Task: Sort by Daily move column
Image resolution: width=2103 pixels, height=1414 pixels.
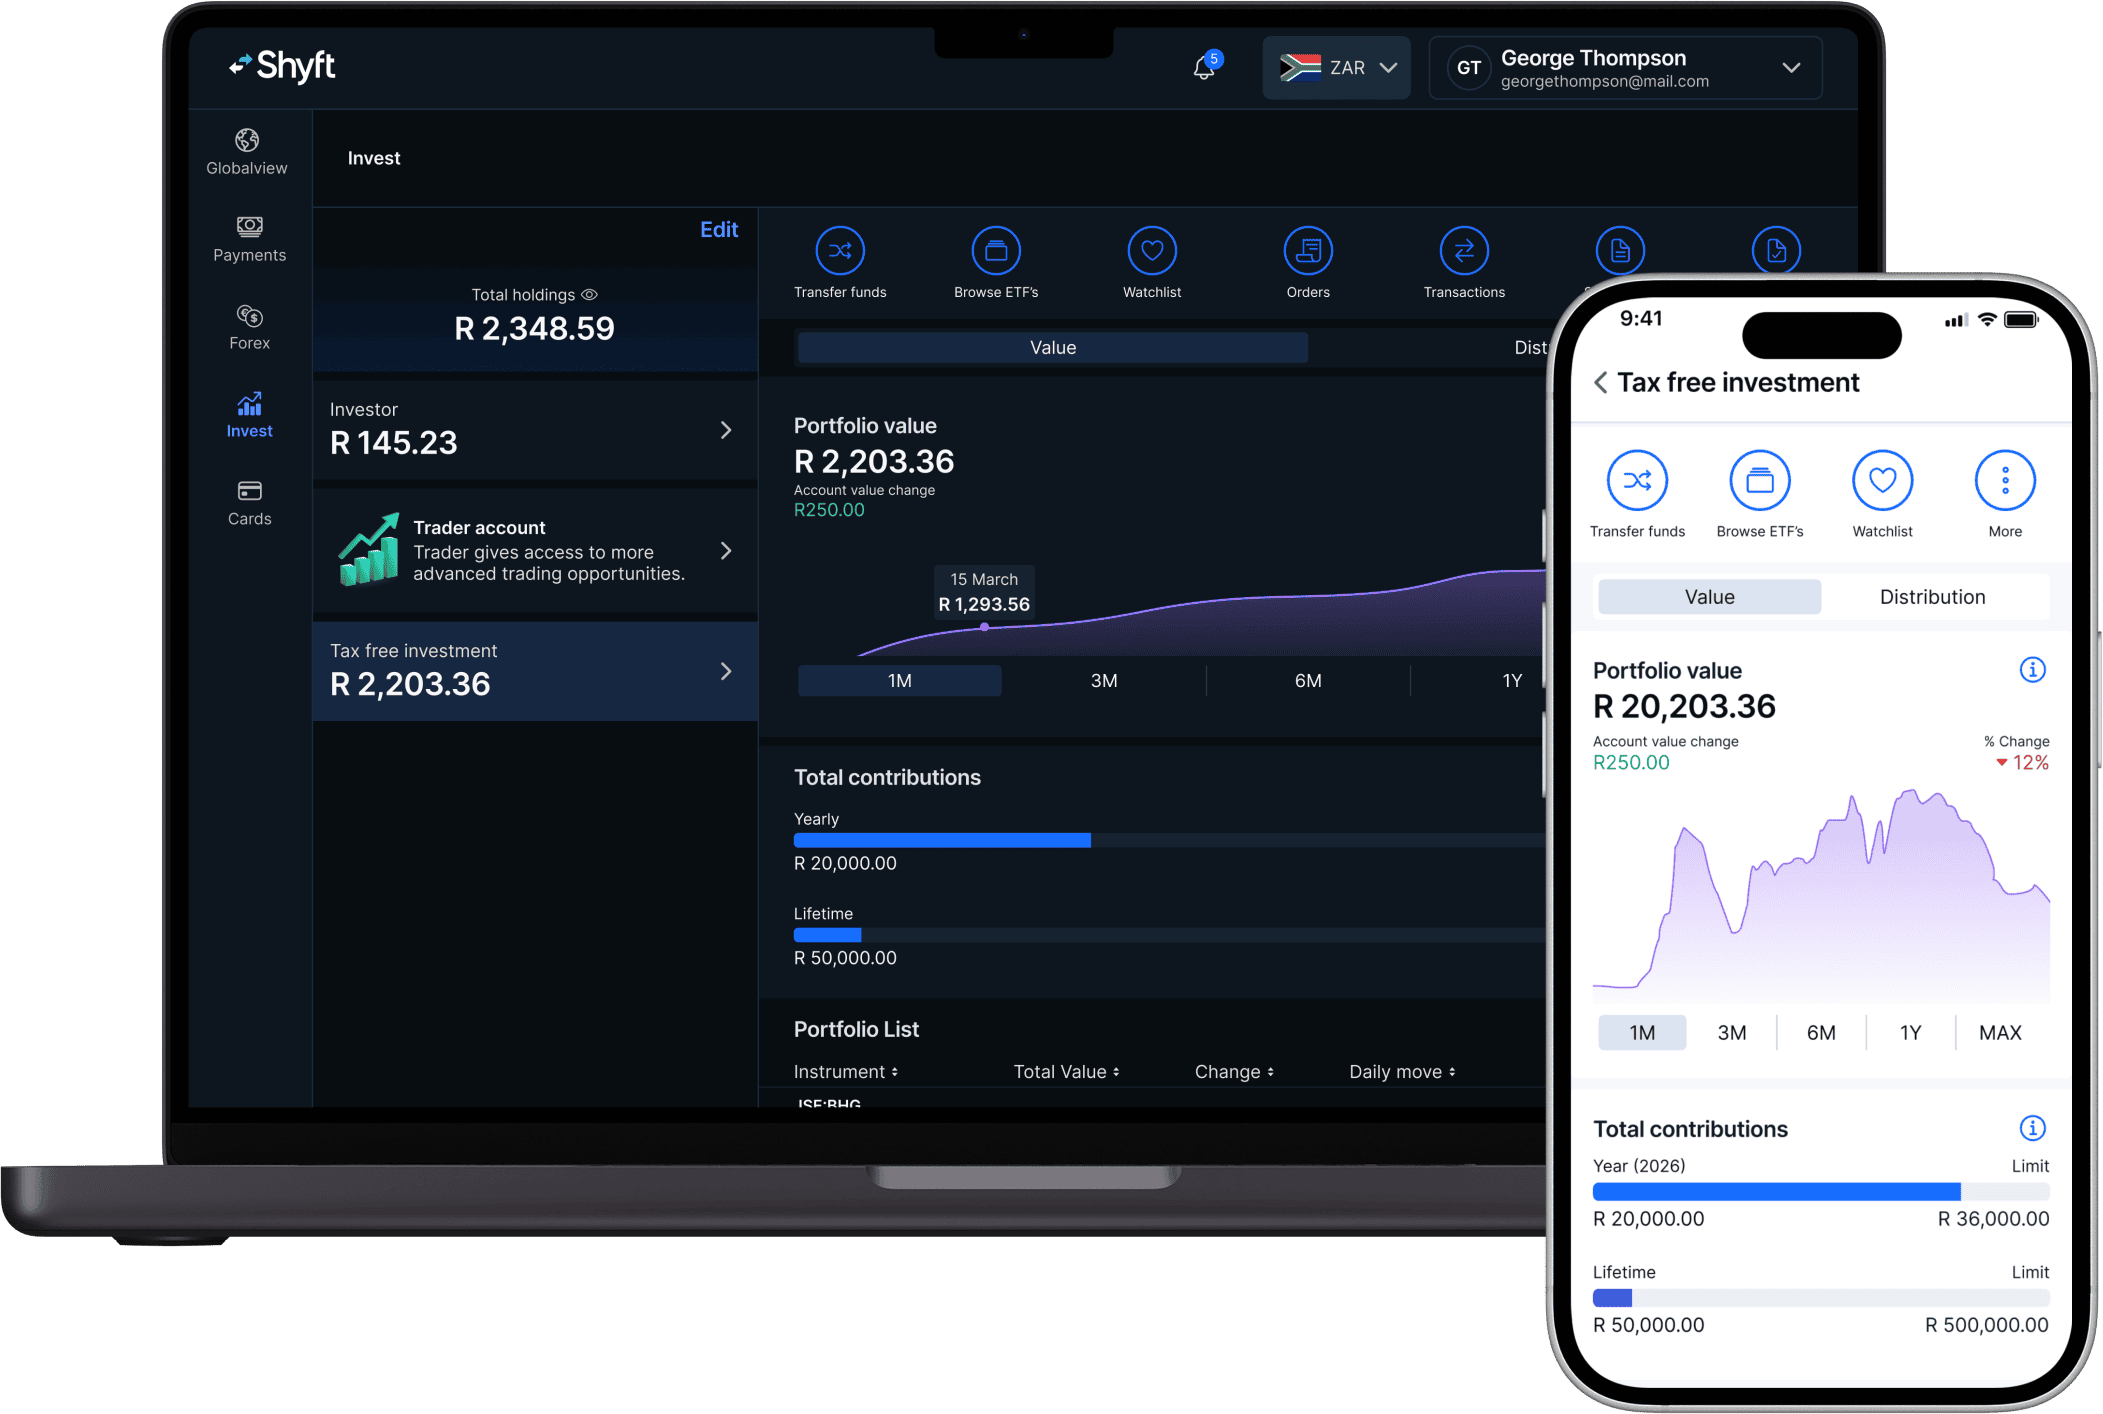Action: 1402,1072
